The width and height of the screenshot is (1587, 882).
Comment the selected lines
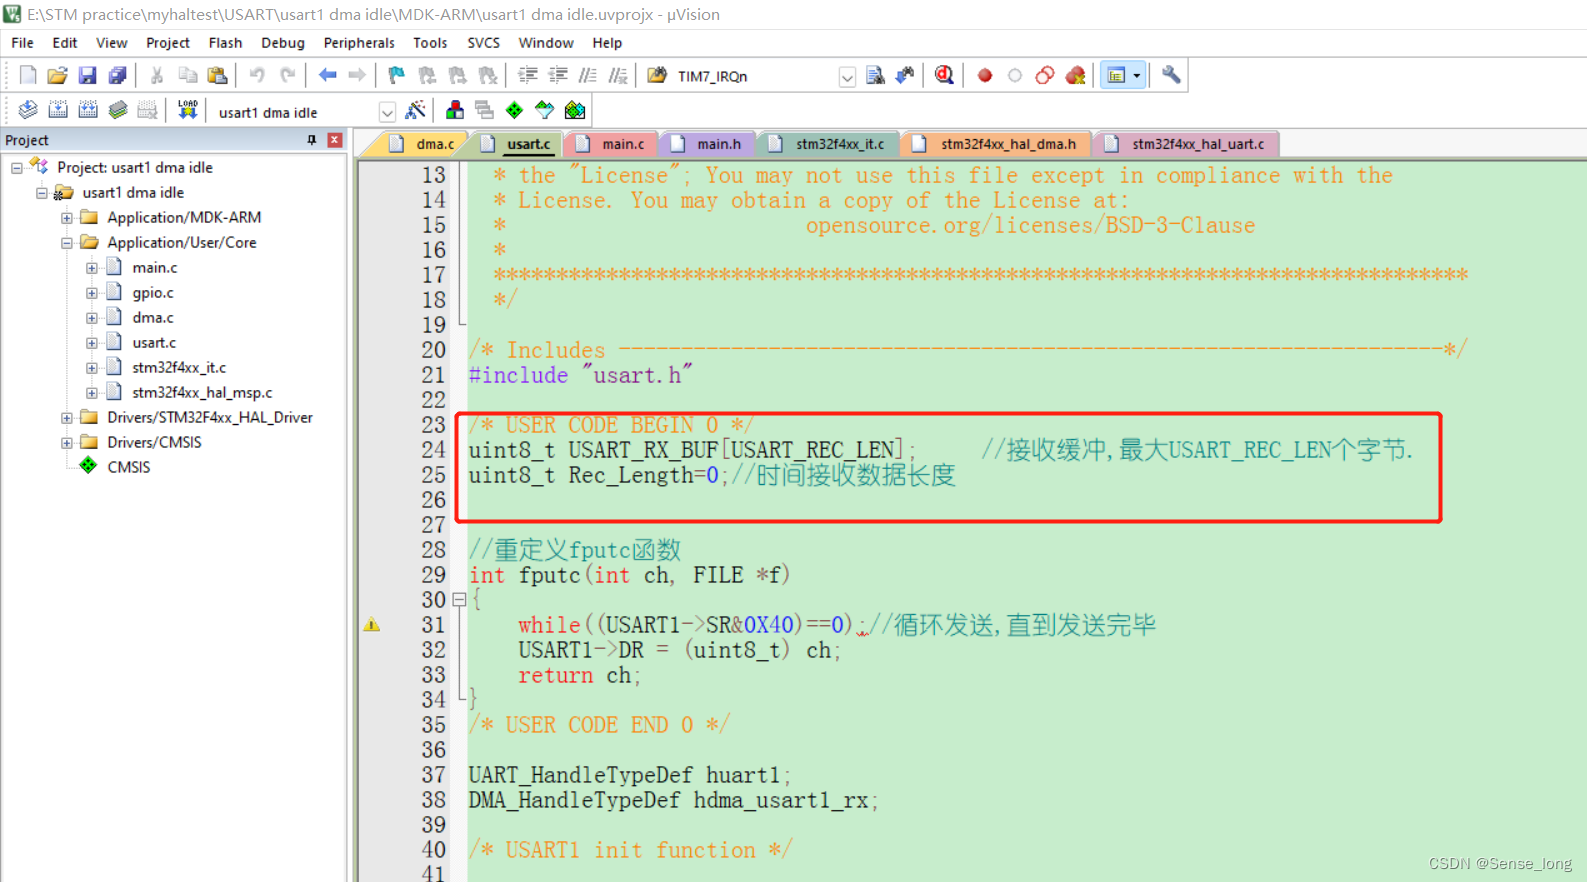[x=588, y=75]
